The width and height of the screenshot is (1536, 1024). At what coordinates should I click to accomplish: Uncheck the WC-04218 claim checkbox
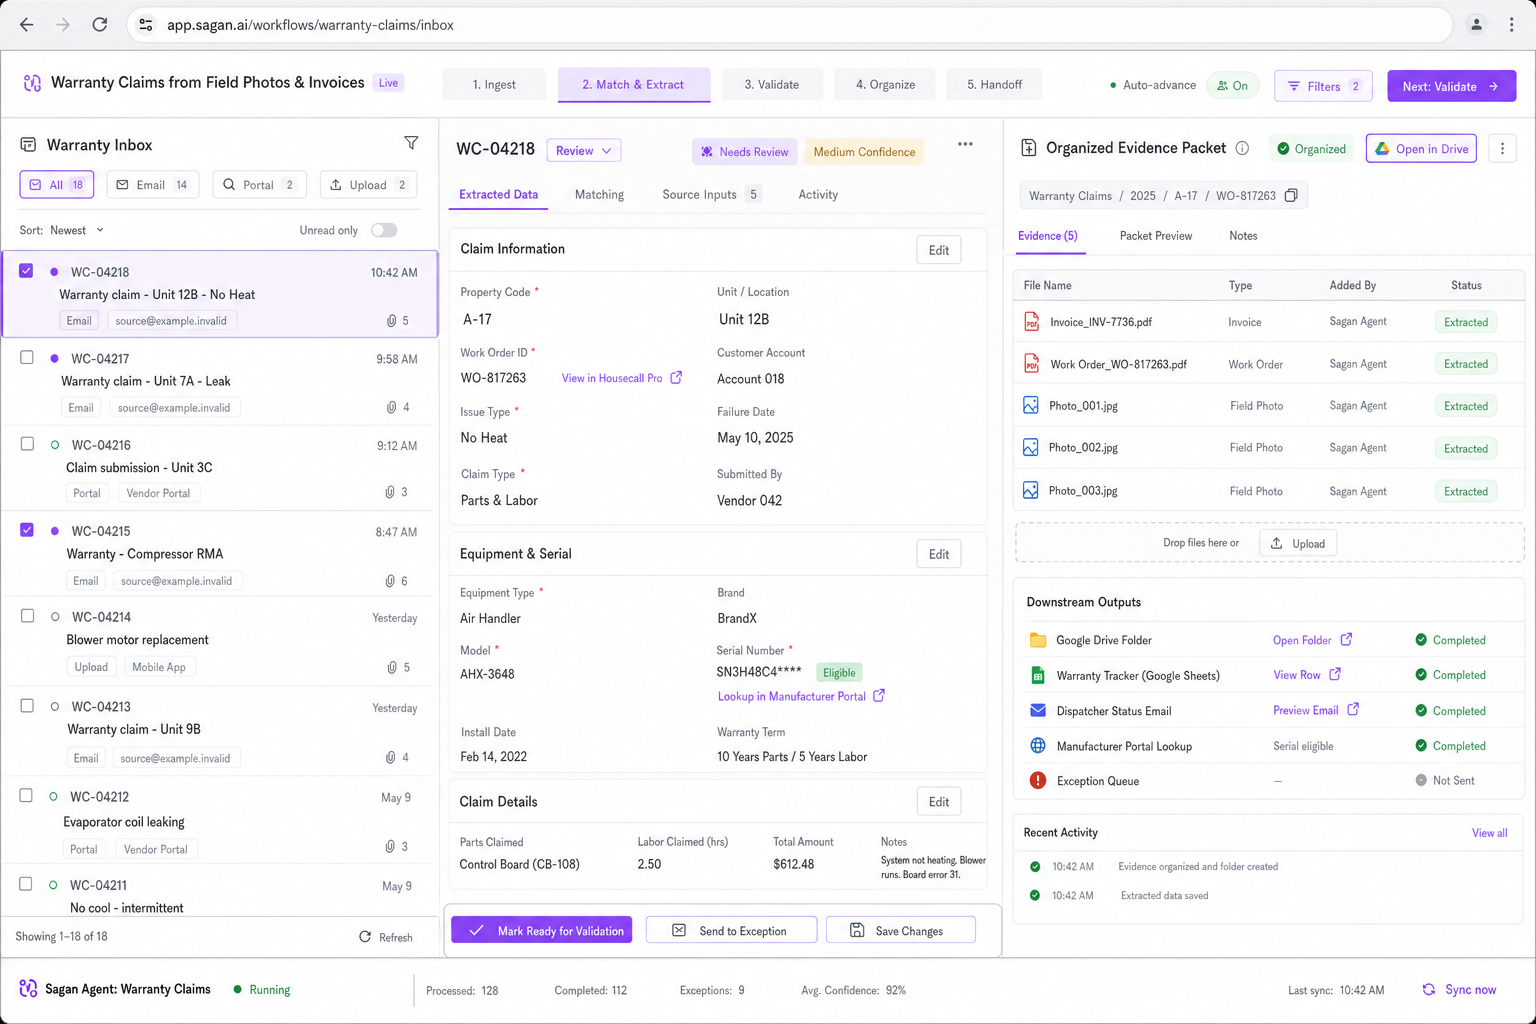click(x=26, y=271)
